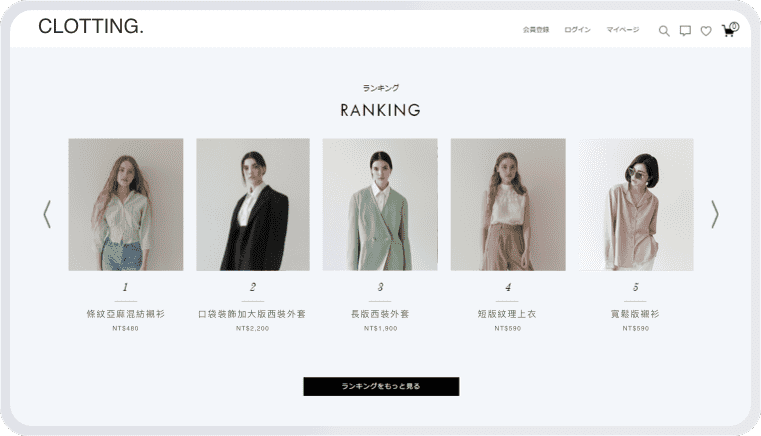Click the CLOTTING. logo

91,26
